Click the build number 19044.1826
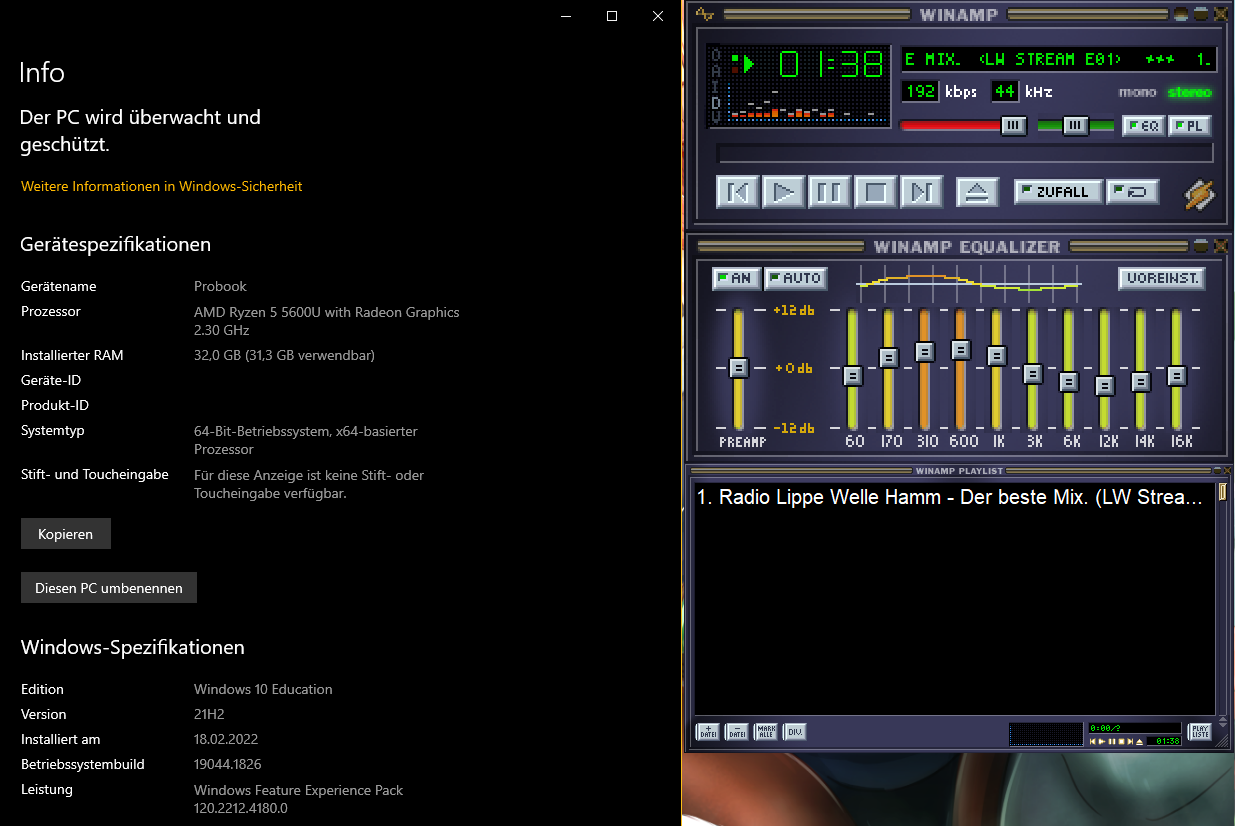This screenshot has width=1235, height=826. click(x=228, y=764)
